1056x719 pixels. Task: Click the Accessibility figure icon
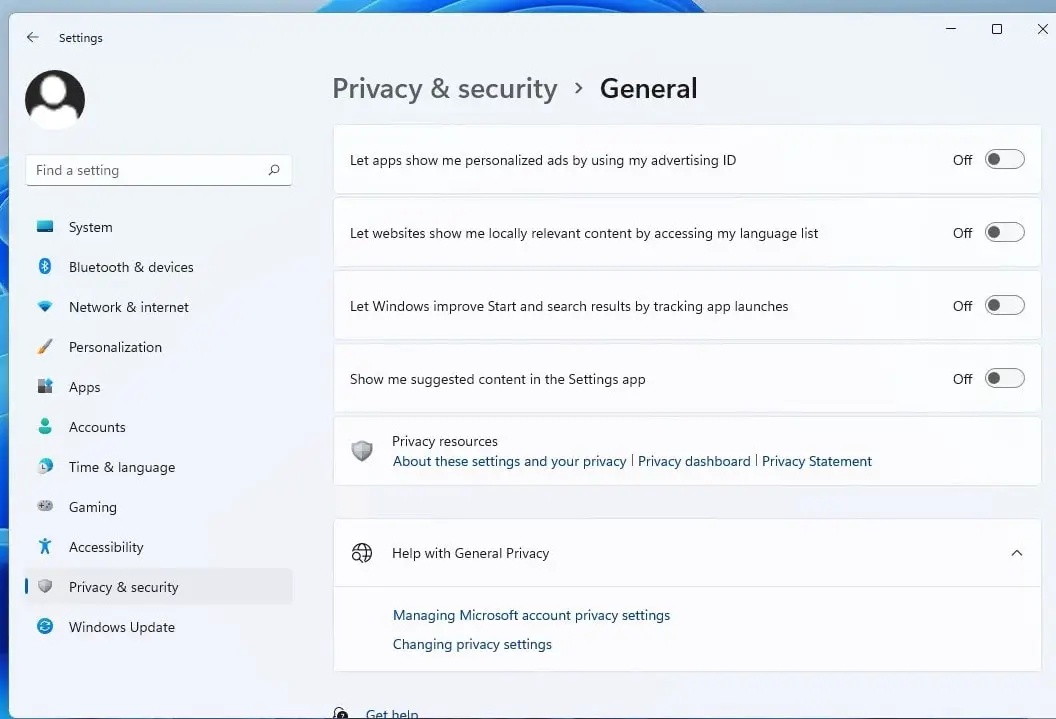coord(45,547)
